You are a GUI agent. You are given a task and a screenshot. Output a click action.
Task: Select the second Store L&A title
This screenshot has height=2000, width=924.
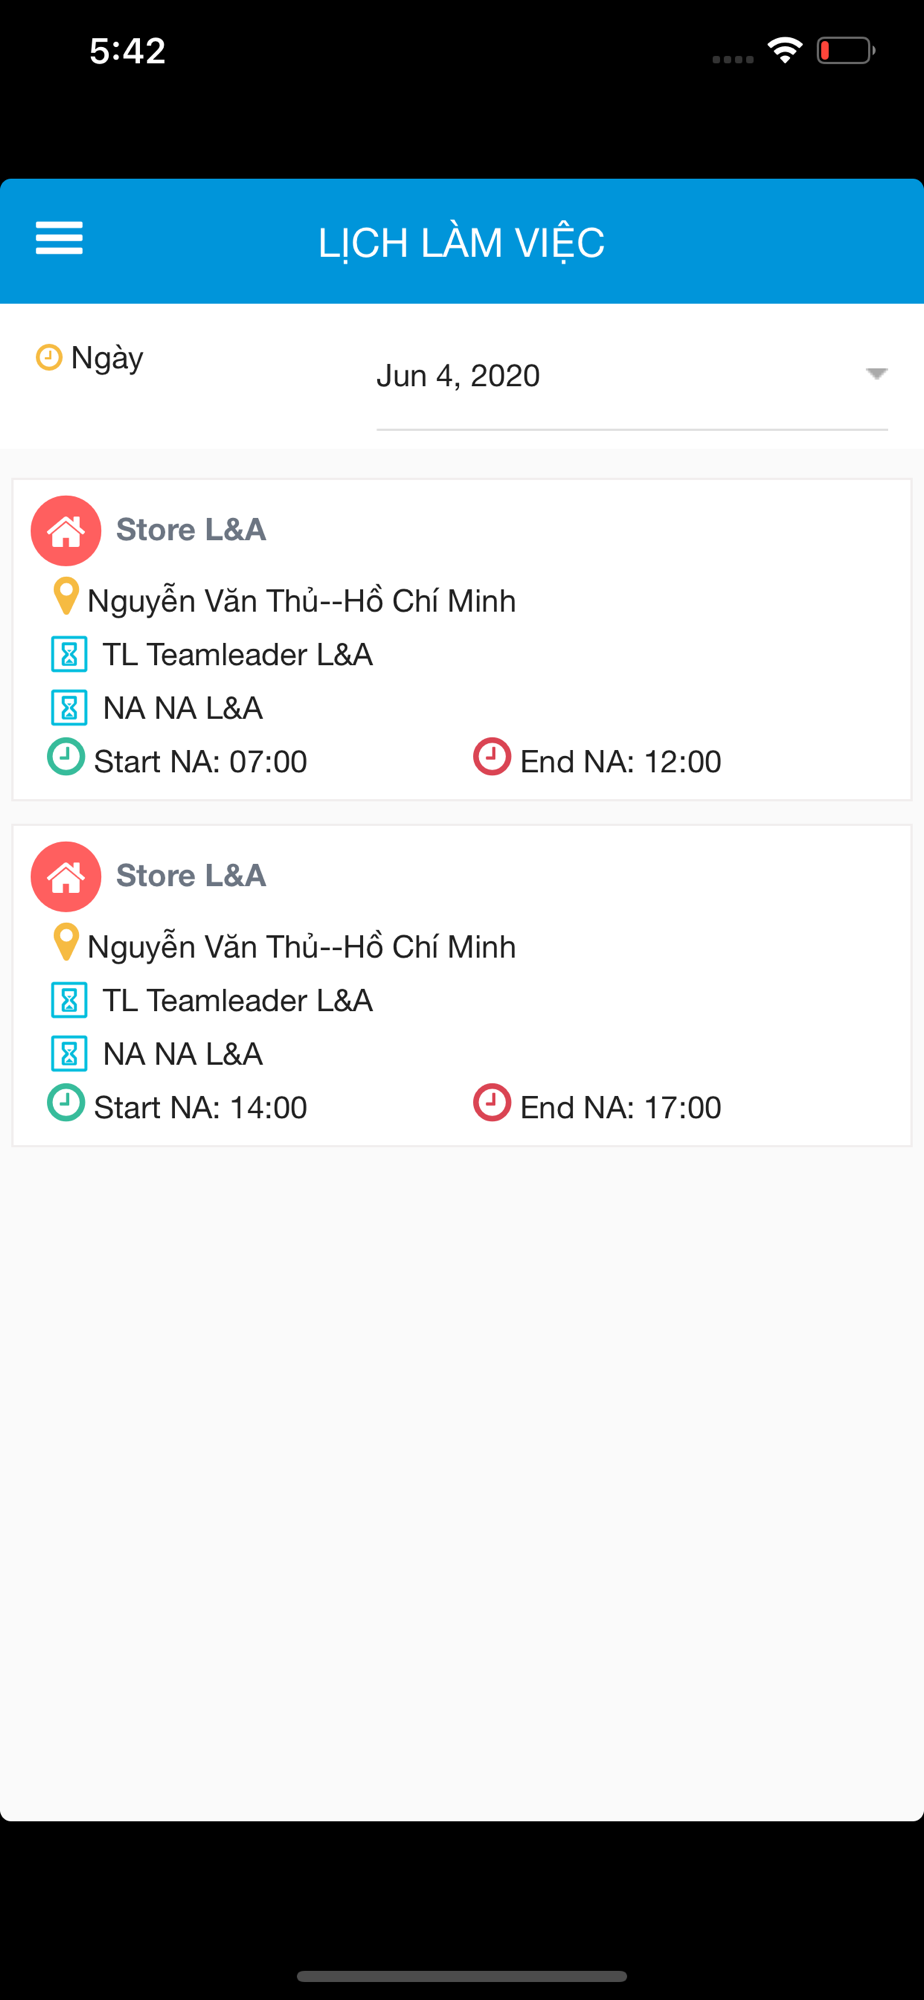click(x=191, y=876)
